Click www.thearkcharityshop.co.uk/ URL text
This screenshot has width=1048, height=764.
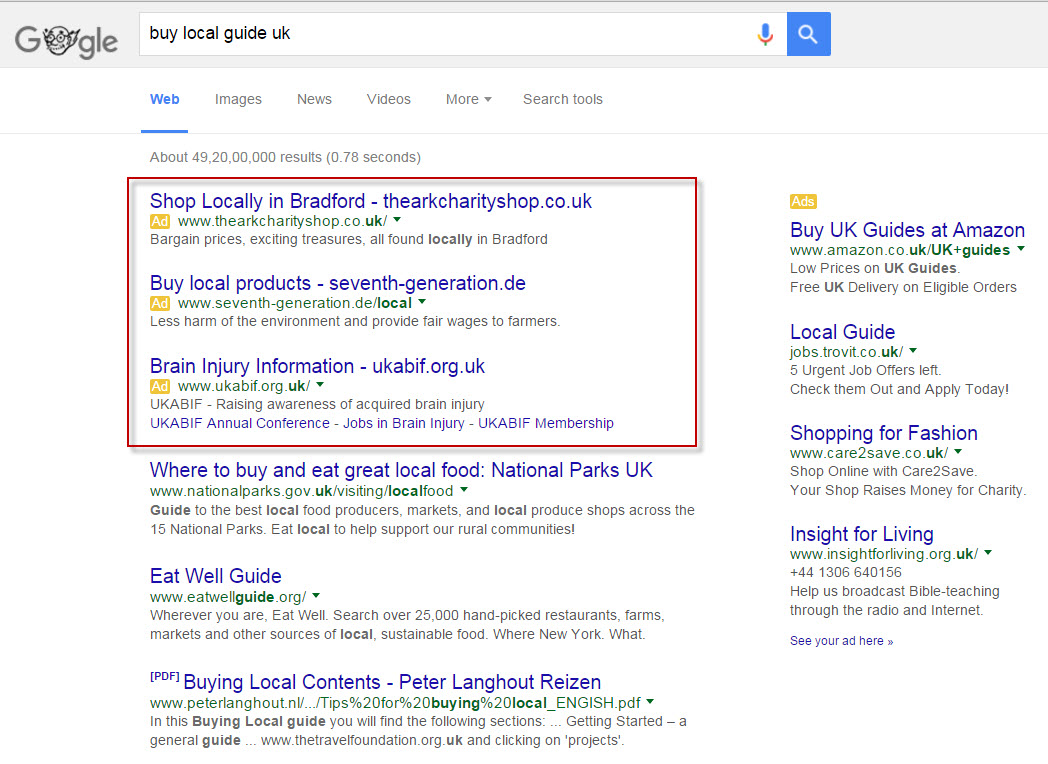click(282, 221)
